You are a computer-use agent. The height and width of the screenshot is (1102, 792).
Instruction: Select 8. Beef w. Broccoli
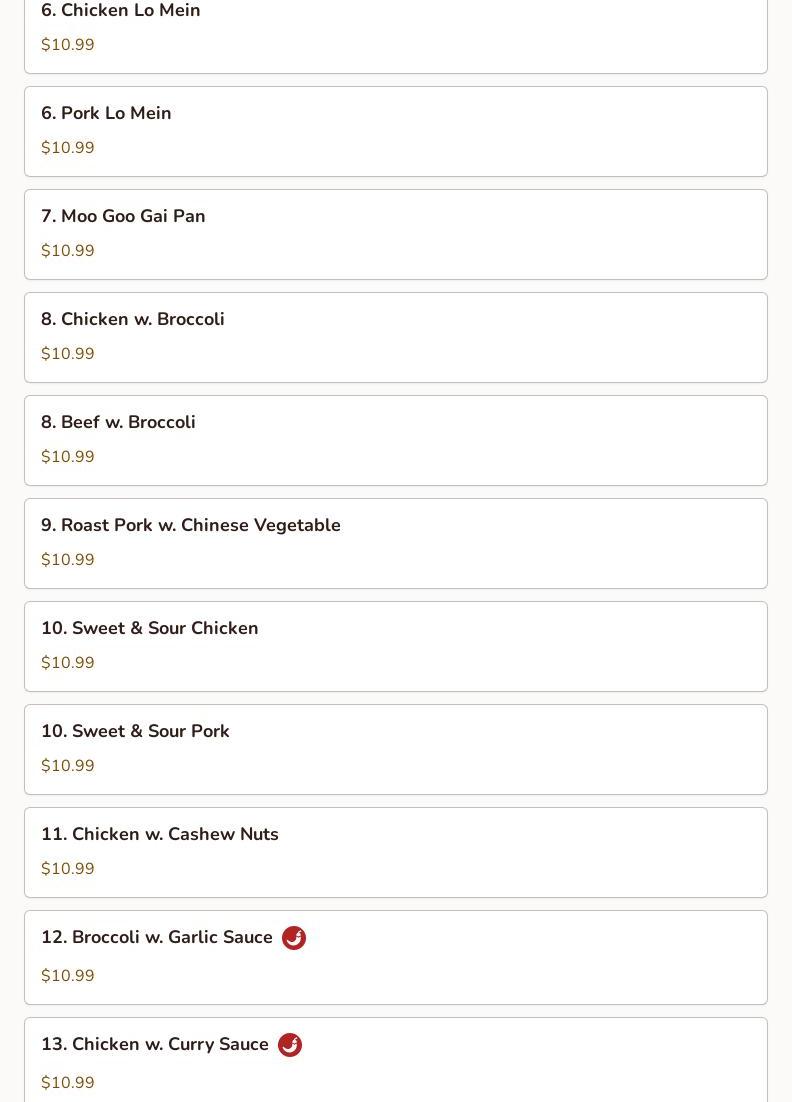[x=396, y=441]
